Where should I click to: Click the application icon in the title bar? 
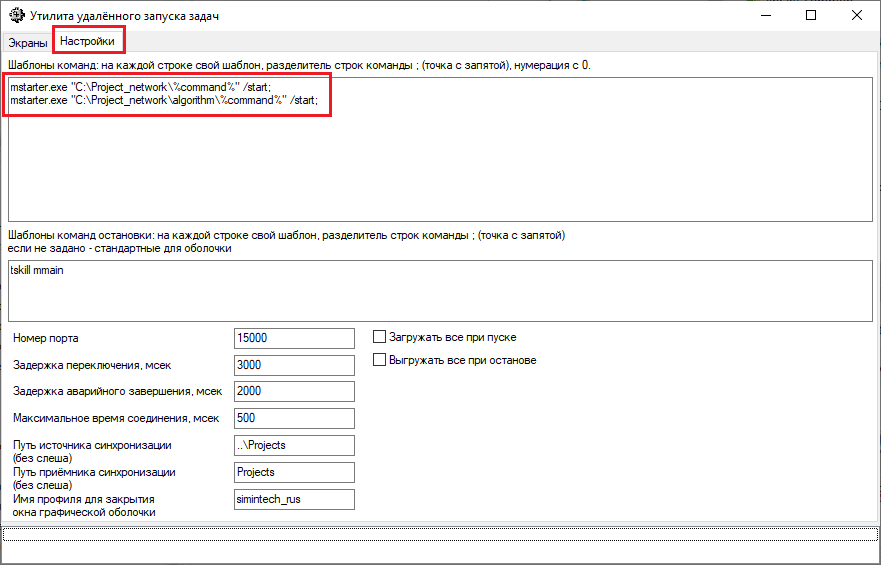tap(16, 15)
